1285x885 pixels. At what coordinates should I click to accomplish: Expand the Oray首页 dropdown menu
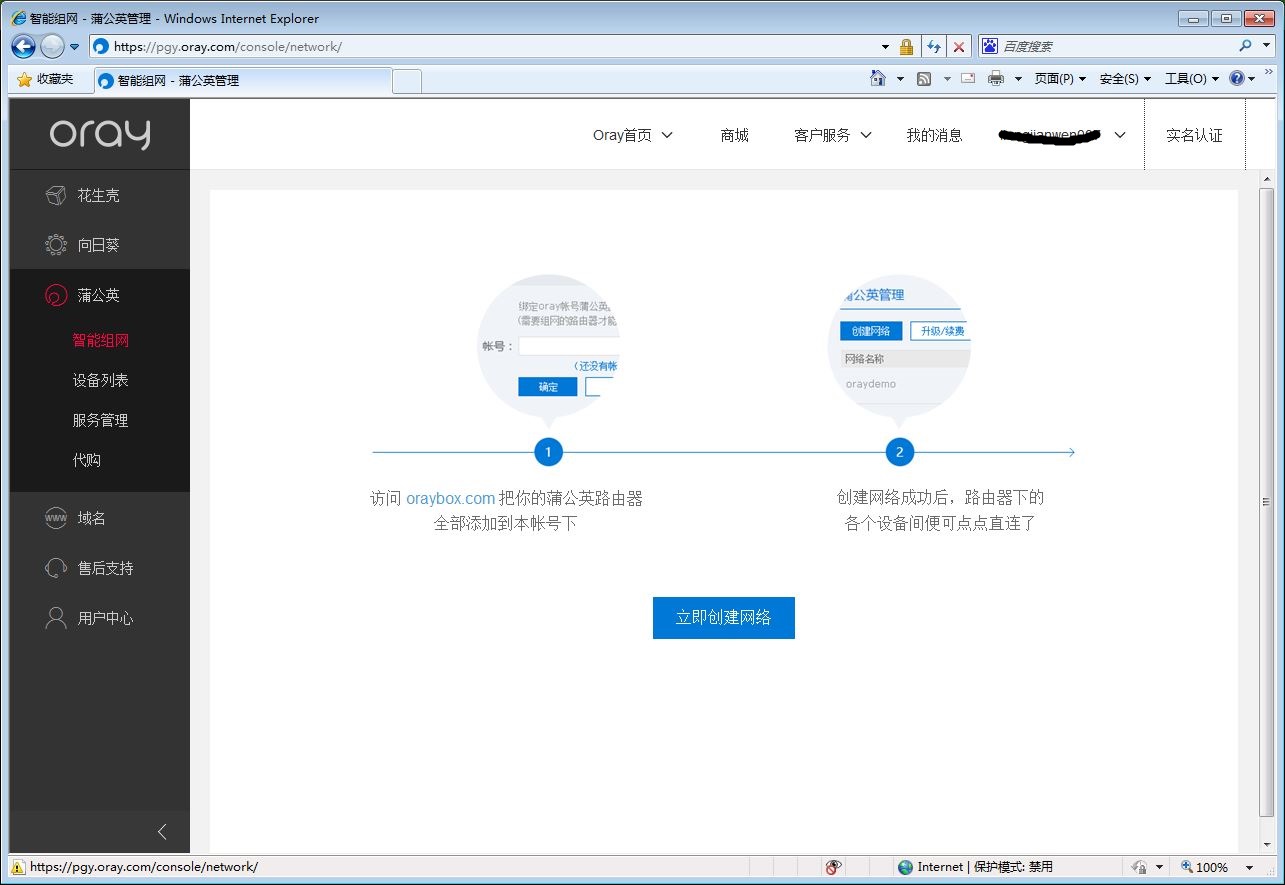[633, 135]
